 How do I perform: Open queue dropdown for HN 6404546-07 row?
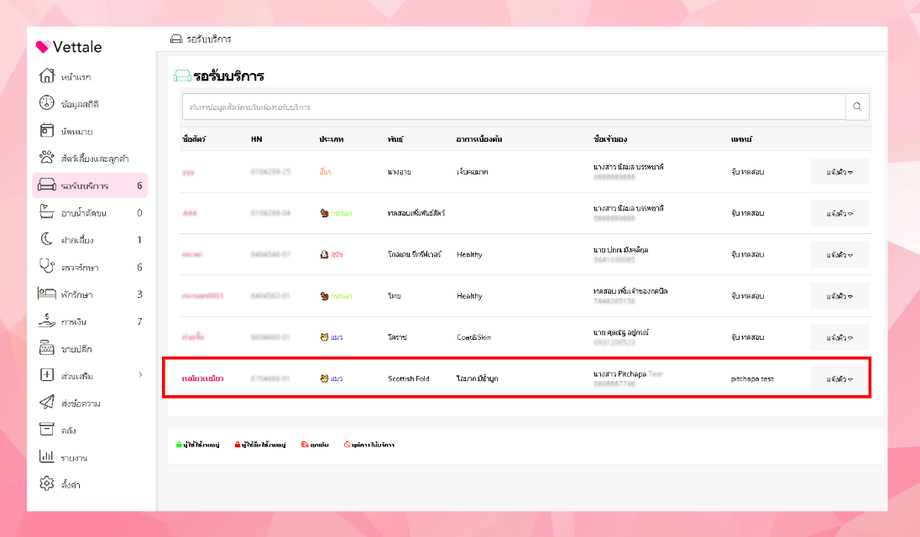[839, 255]
